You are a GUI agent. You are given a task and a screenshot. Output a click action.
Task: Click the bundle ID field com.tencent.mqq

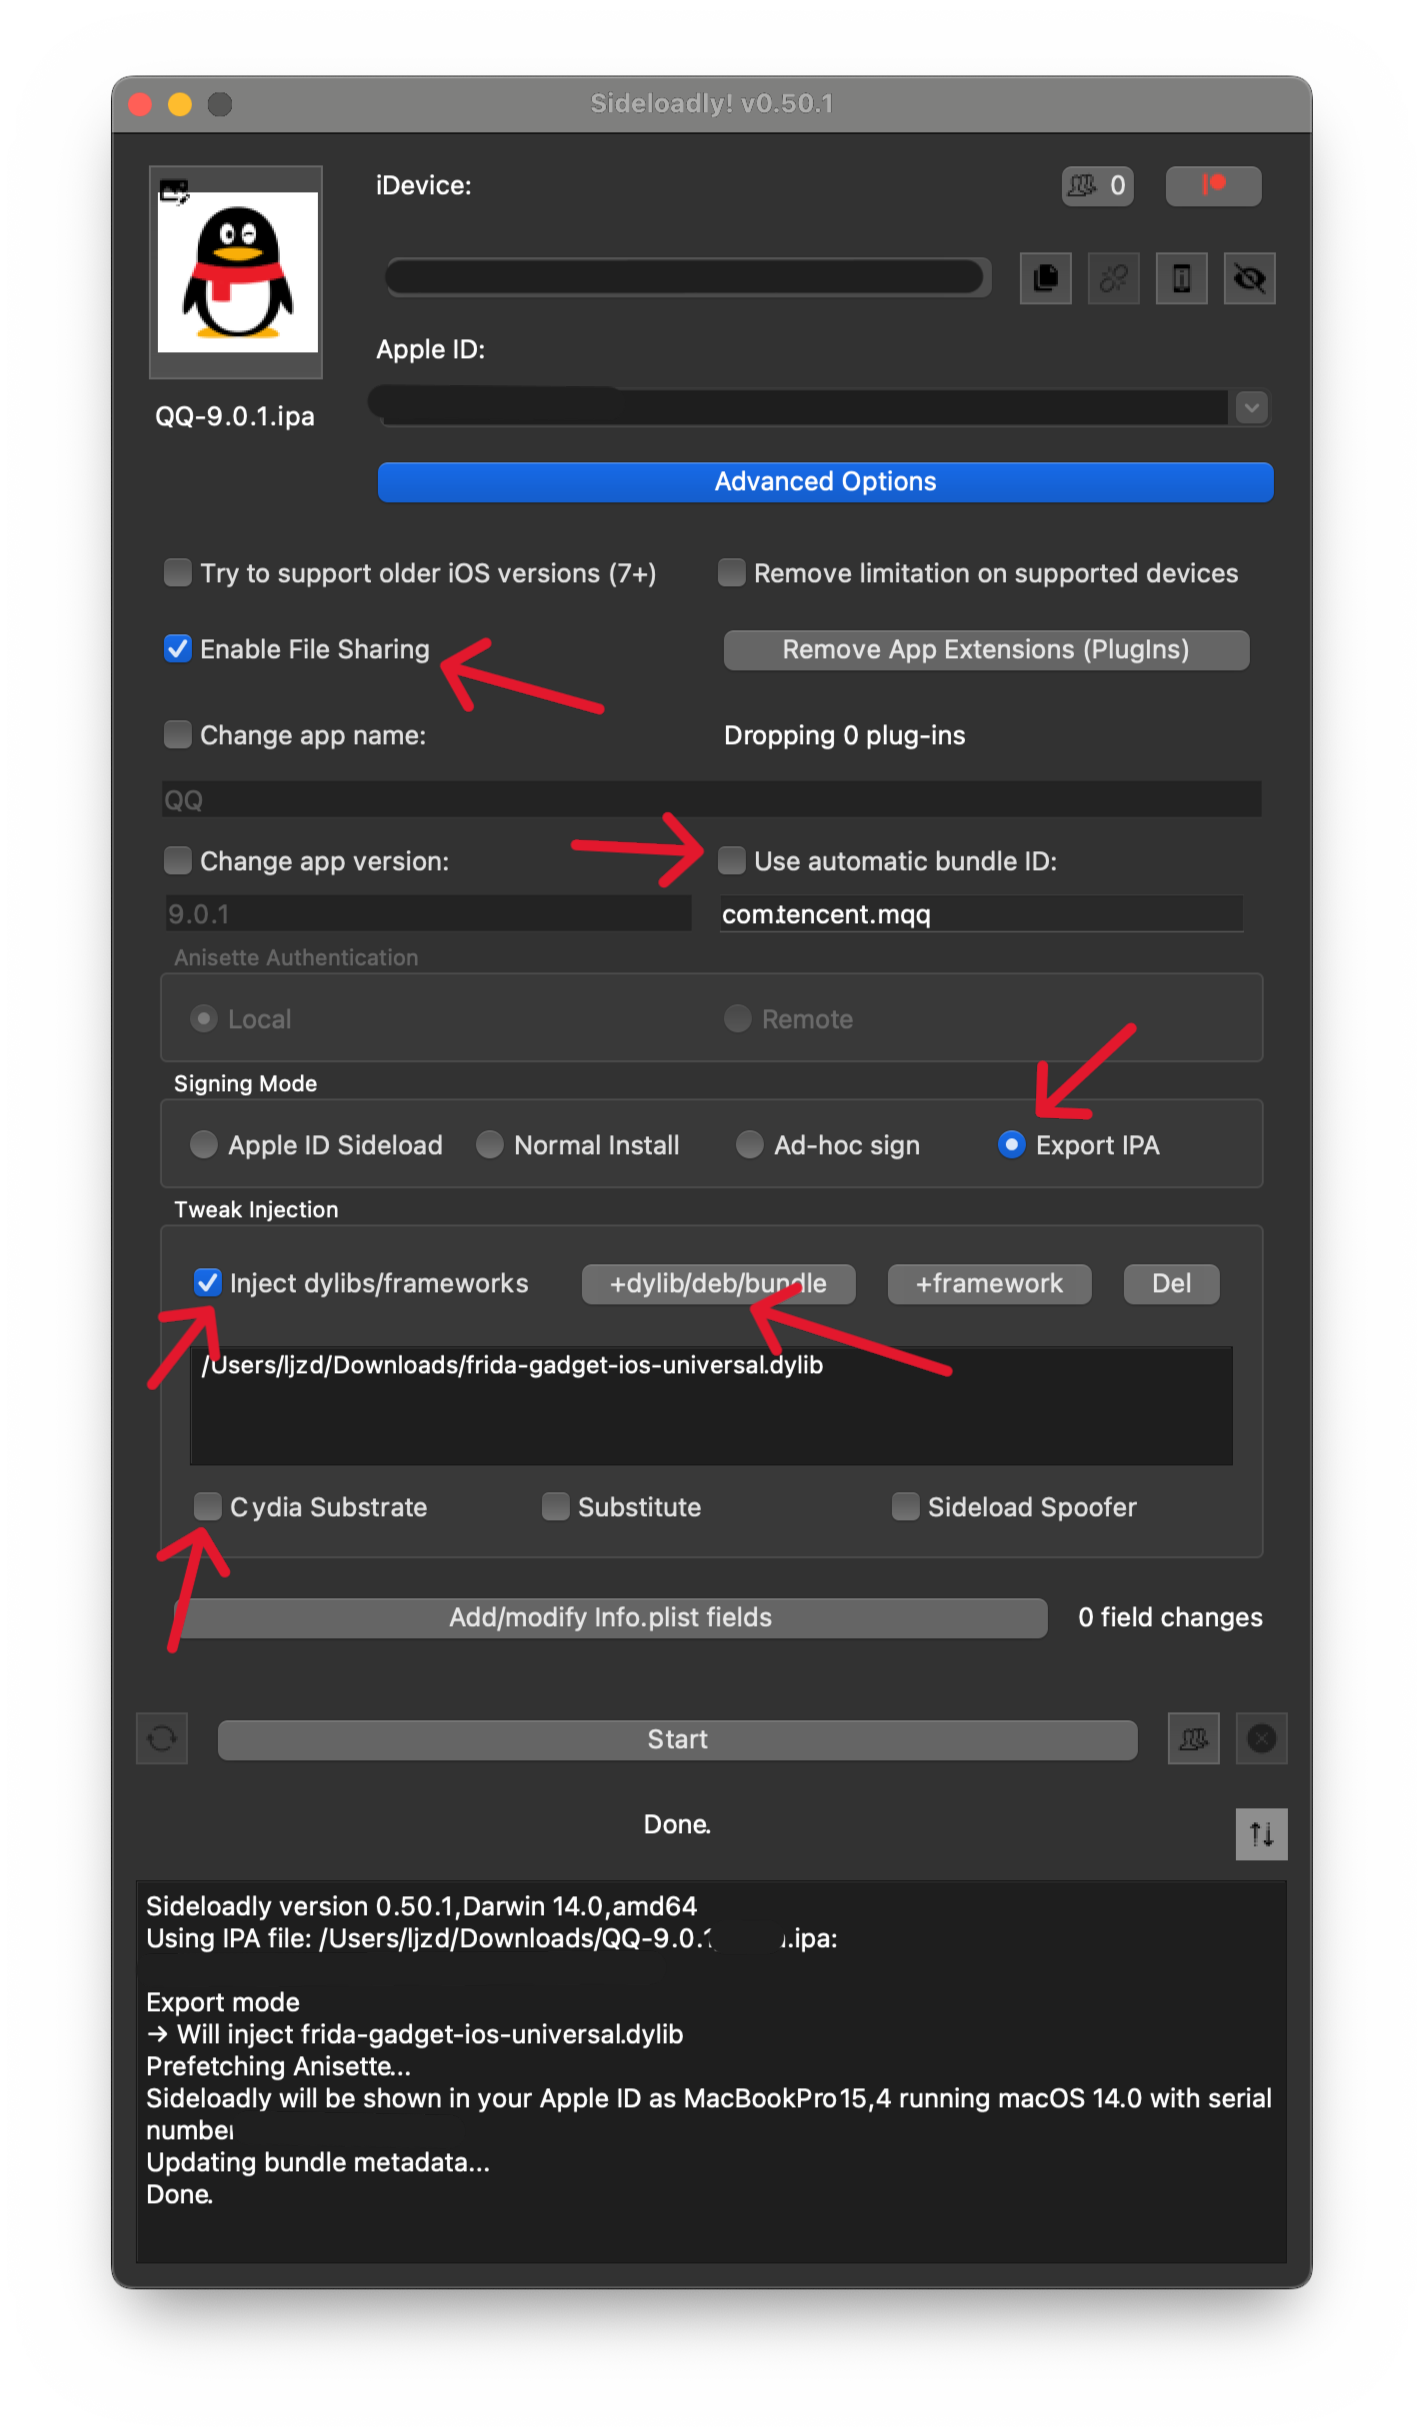(x=981, y=914)
